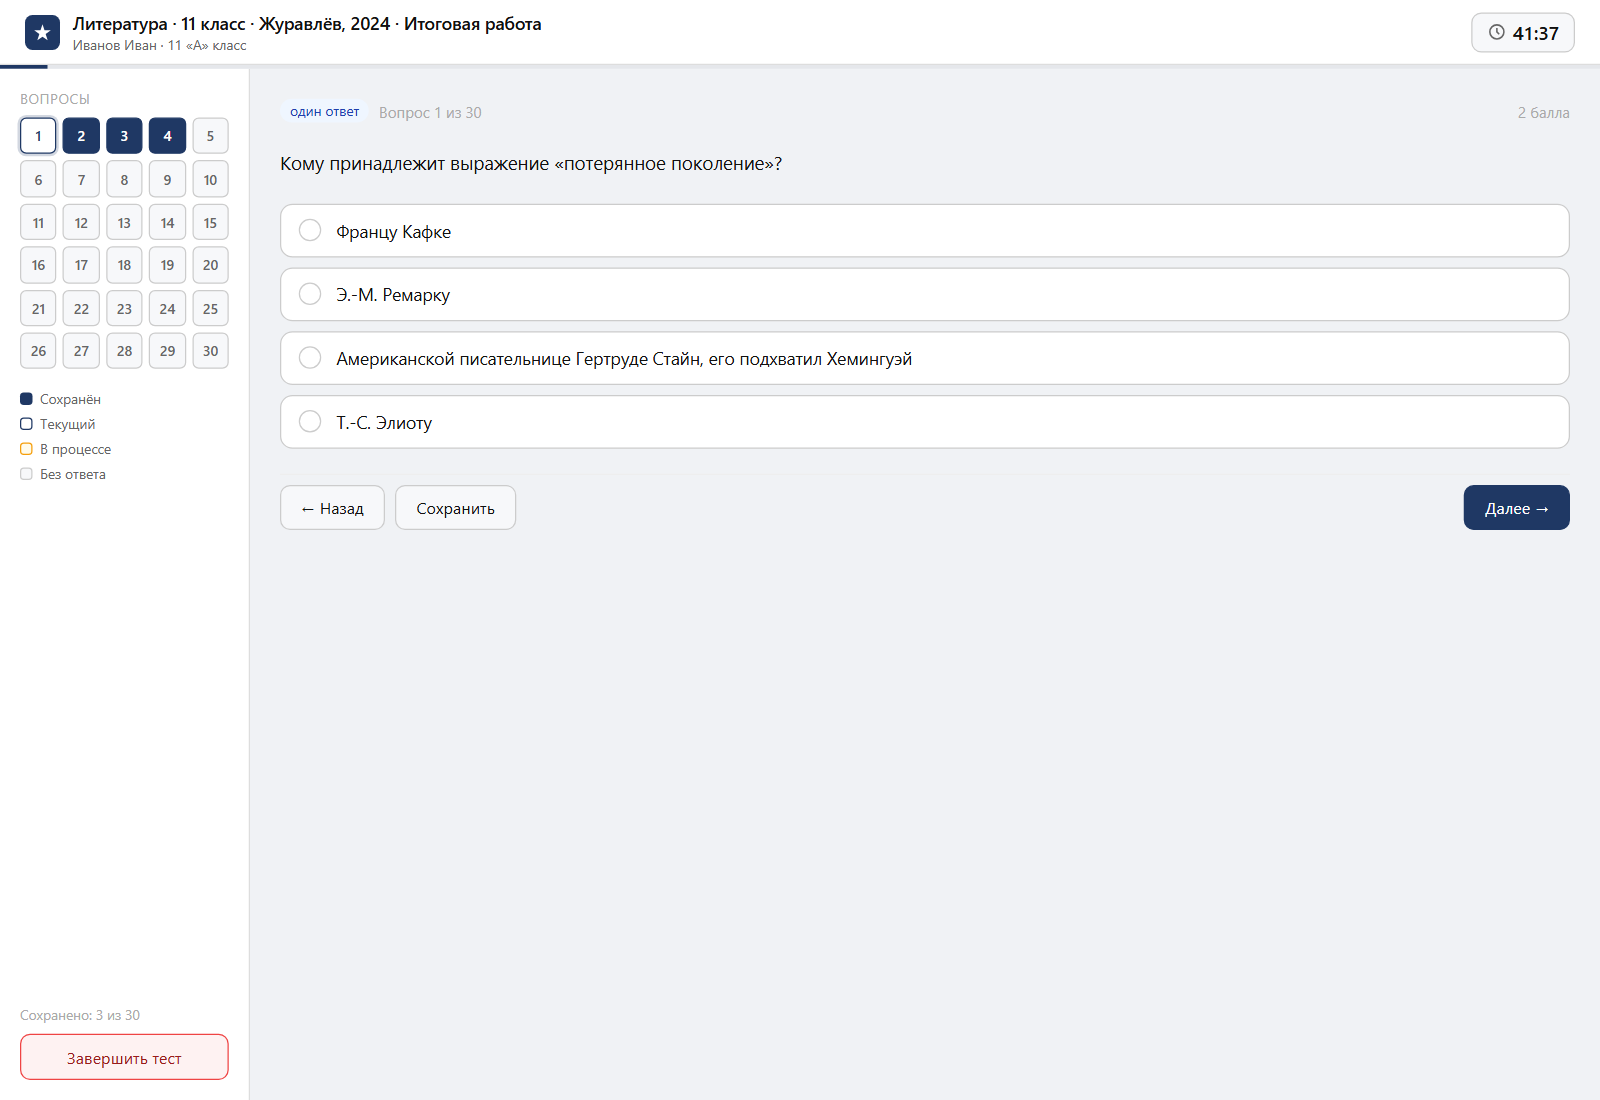The width and height of the screenshot is (1600, 1100).
Task: Pick the answer Т.-С. Элиоту
Action: coord(924,422)
